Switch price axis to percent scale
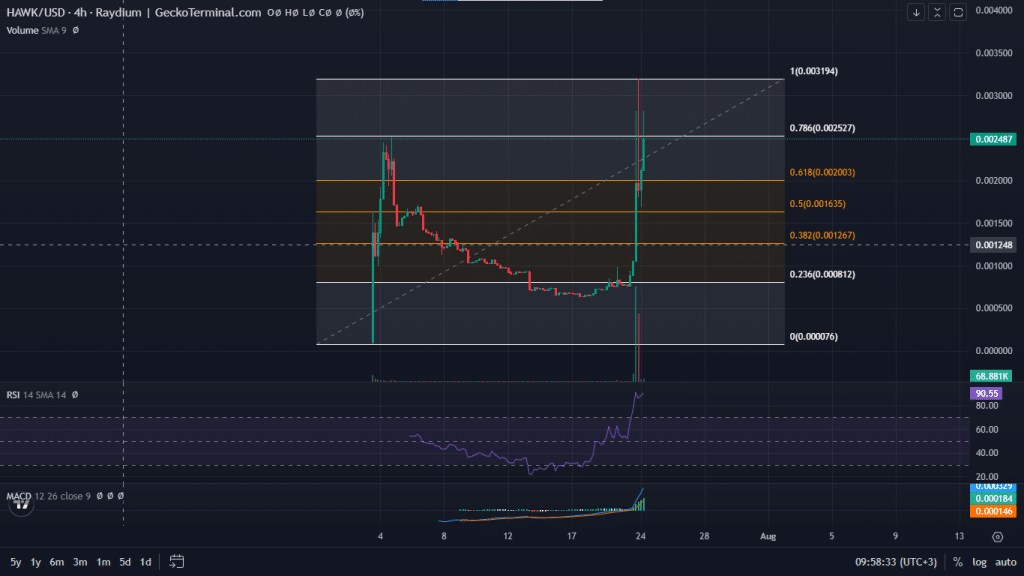 [957, 563]
